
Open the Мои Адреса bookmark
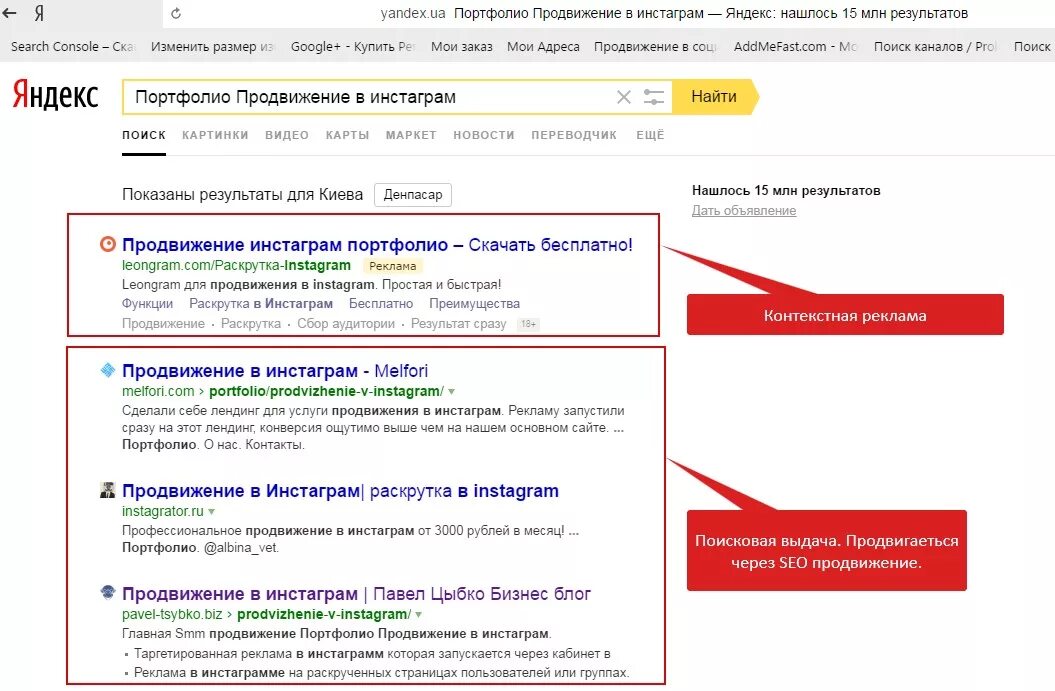pyautogui.click(x=543, y=46)
